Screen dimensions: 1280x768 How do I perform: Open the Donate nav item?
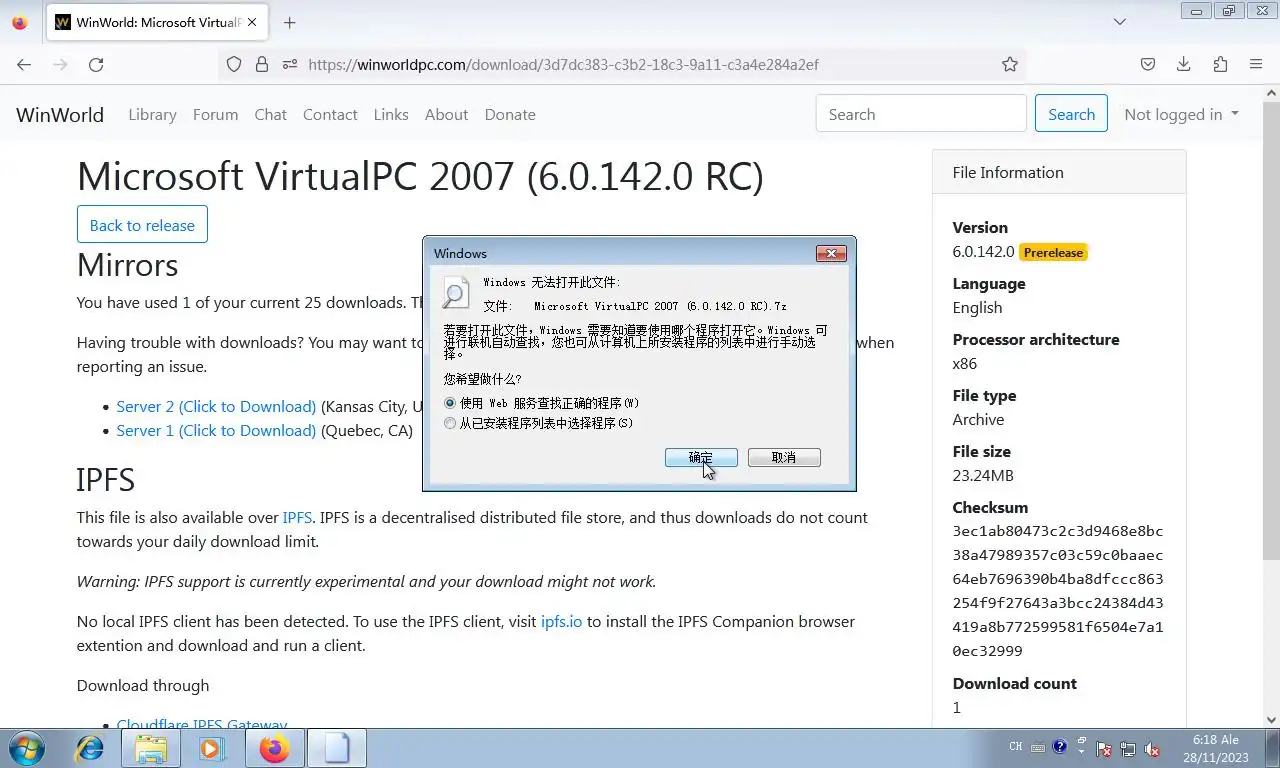coord(510,114)
